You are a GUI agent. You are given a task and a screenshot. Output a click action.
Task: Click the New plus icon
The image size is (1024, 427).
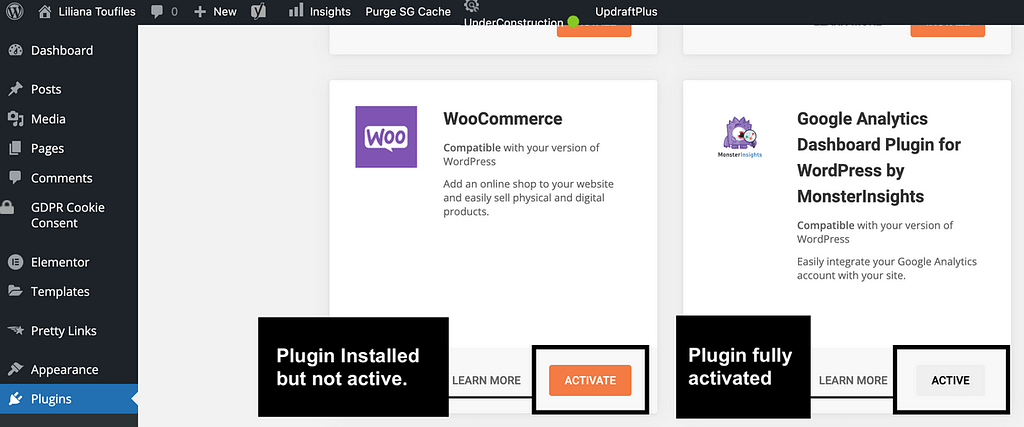click(x=200, y=12)
